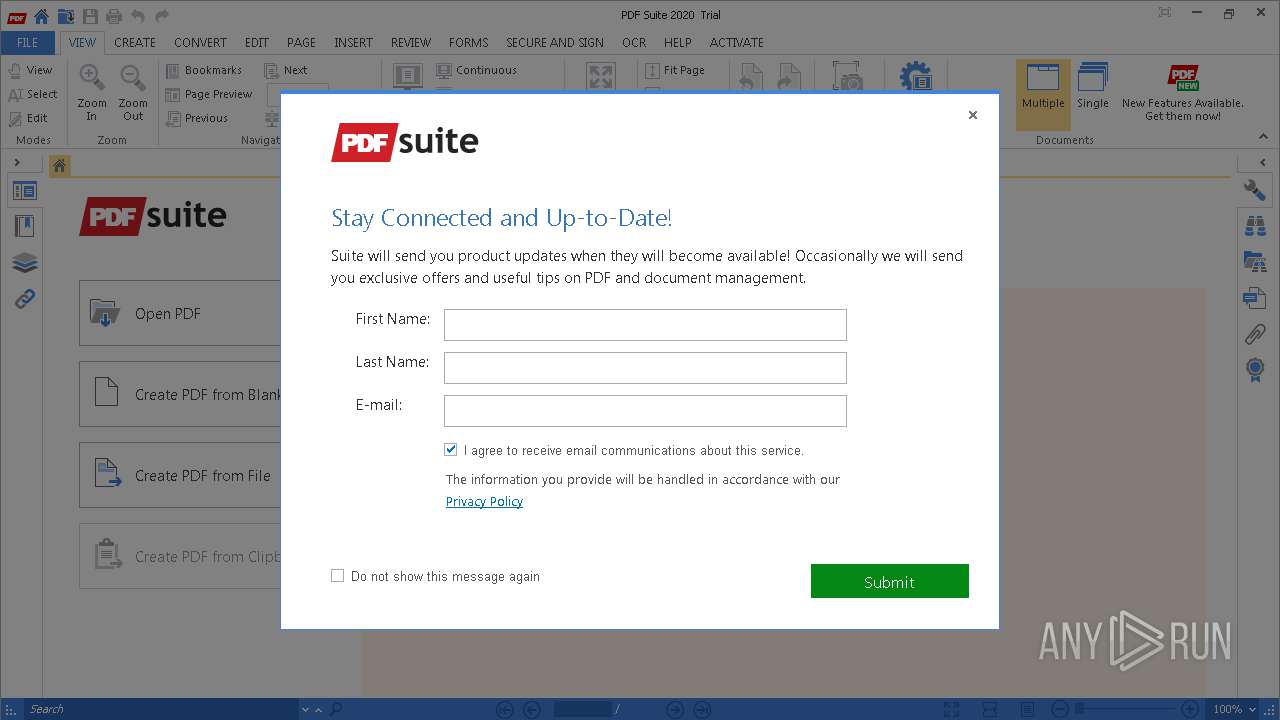The width and height of the screenshot is (1280, 720).
Task: Click the Home icon in quick access toolbar
Action: (41, 15)
